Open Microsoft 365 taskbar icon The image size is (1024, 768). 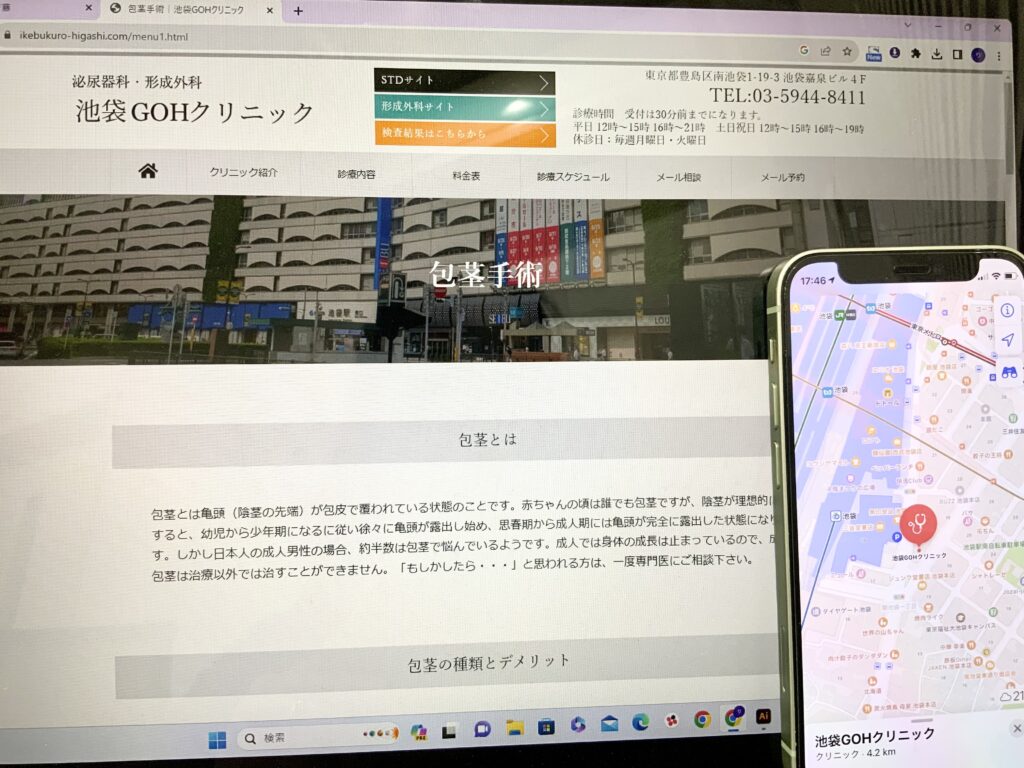(x=577, y=724)
